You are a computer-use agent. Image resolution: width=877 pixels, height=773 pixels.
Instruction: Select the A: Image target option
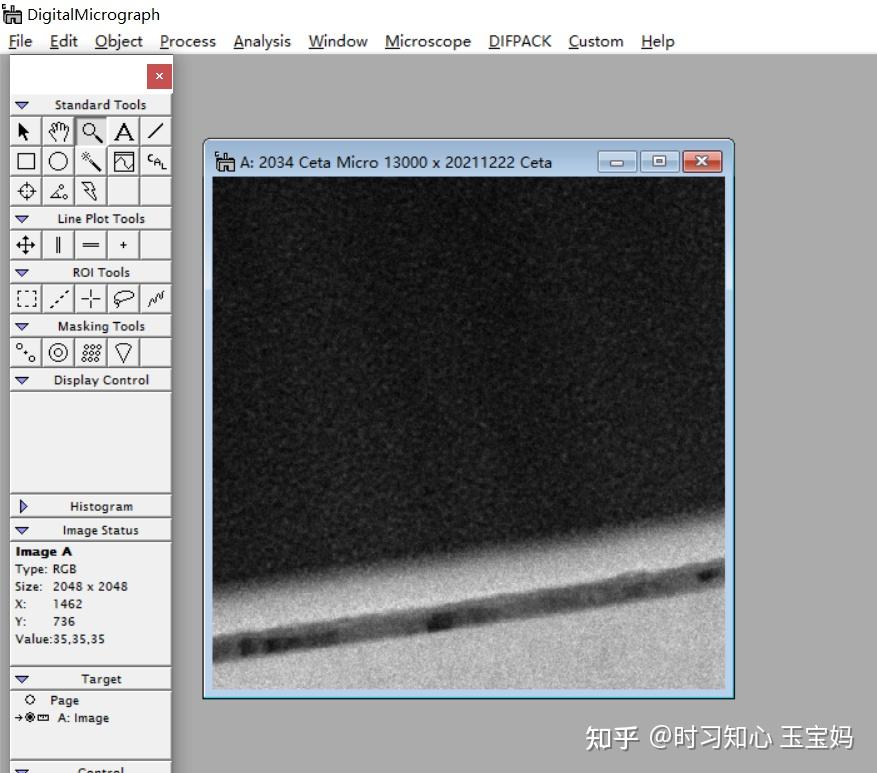(83, 718)
